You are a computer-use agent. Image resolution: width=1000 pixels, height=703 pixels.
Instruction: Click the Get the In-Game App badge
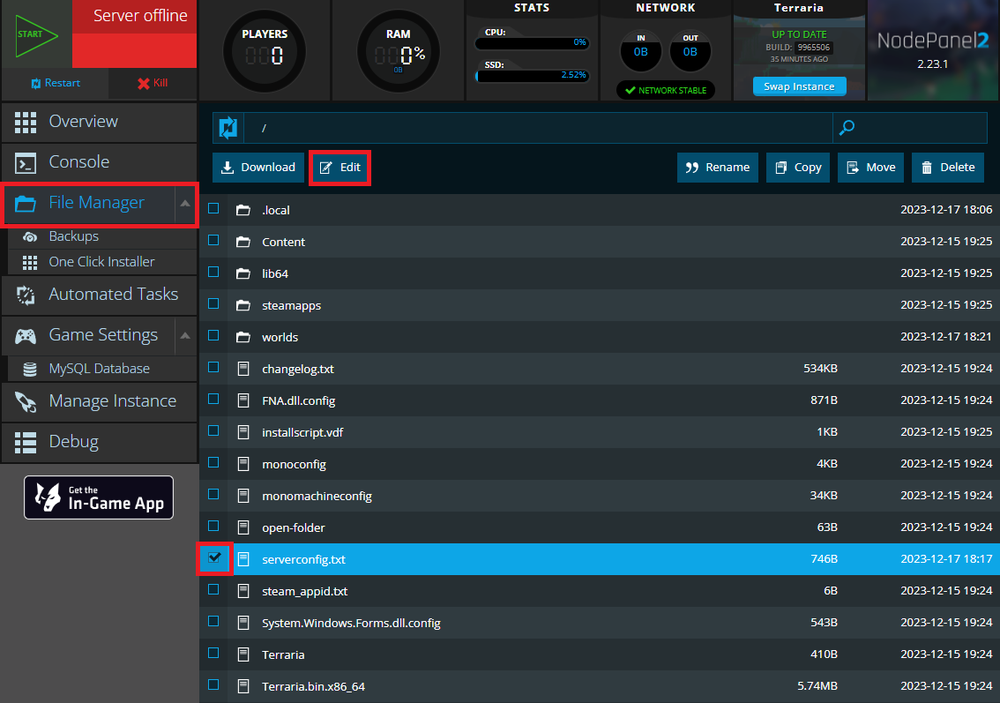click(x=99, y=497)
